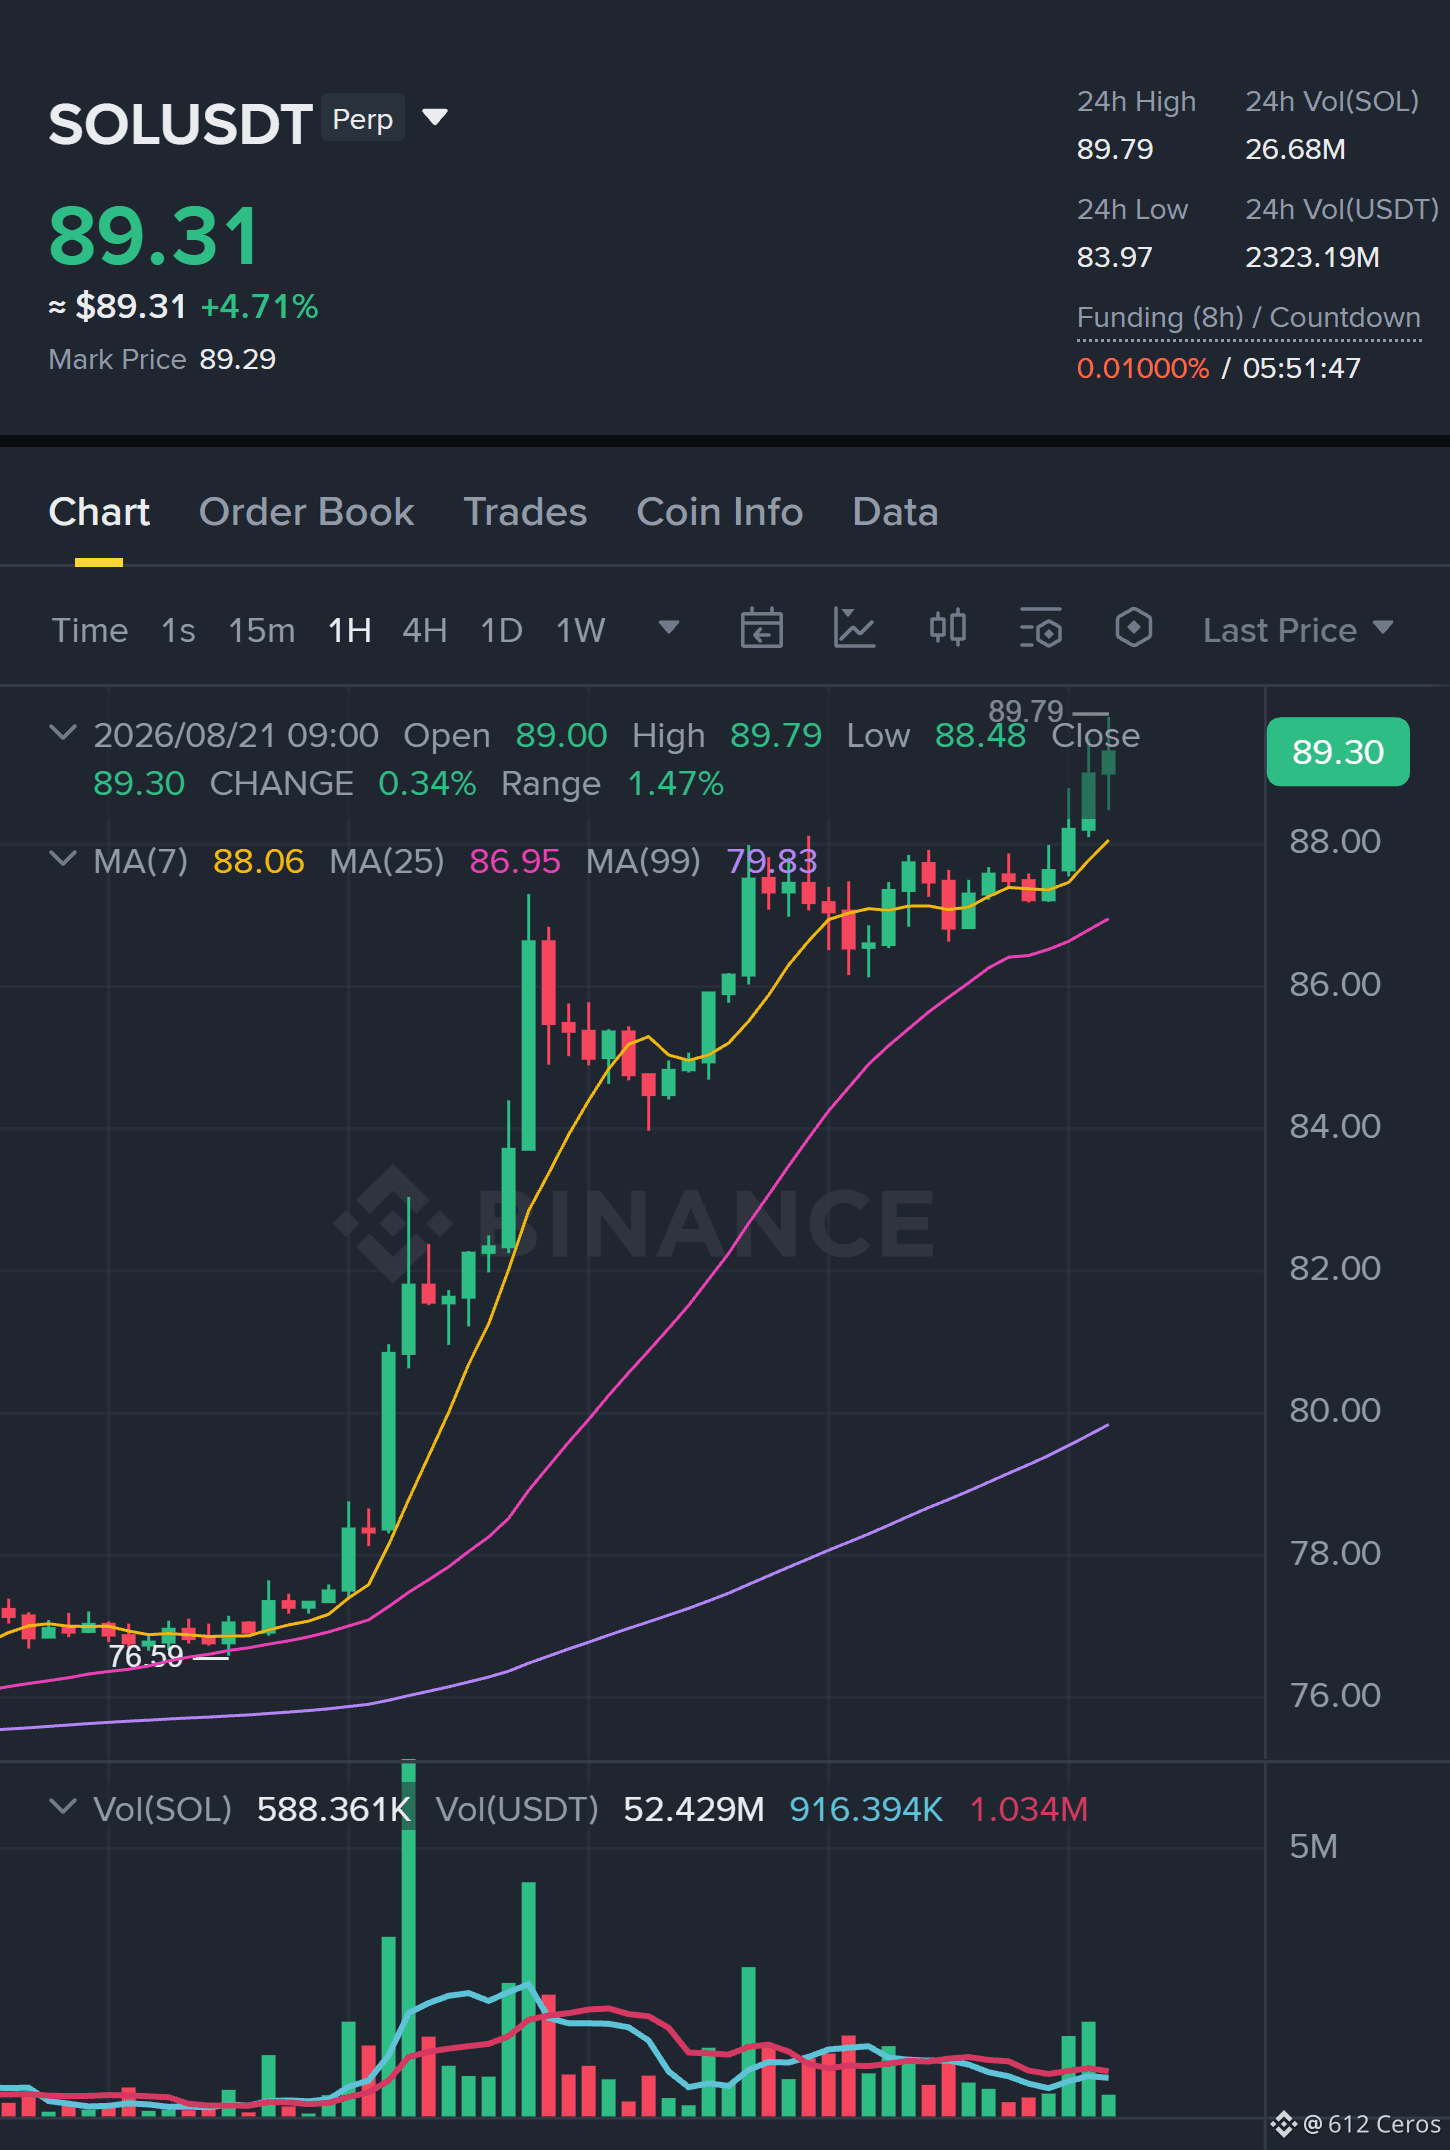Click the 89.30 current price tag
Image resolution: width=1450 pixels, height=2150 pixels.
1338,752
